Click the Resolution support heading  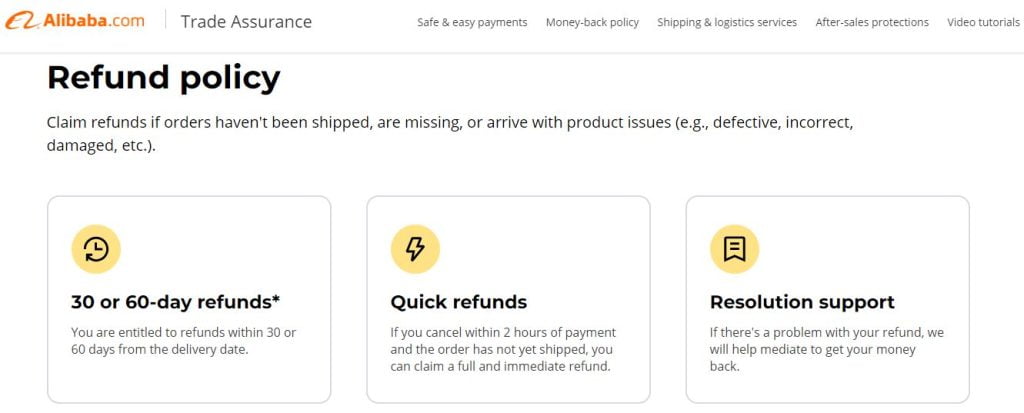pos(802,302)
